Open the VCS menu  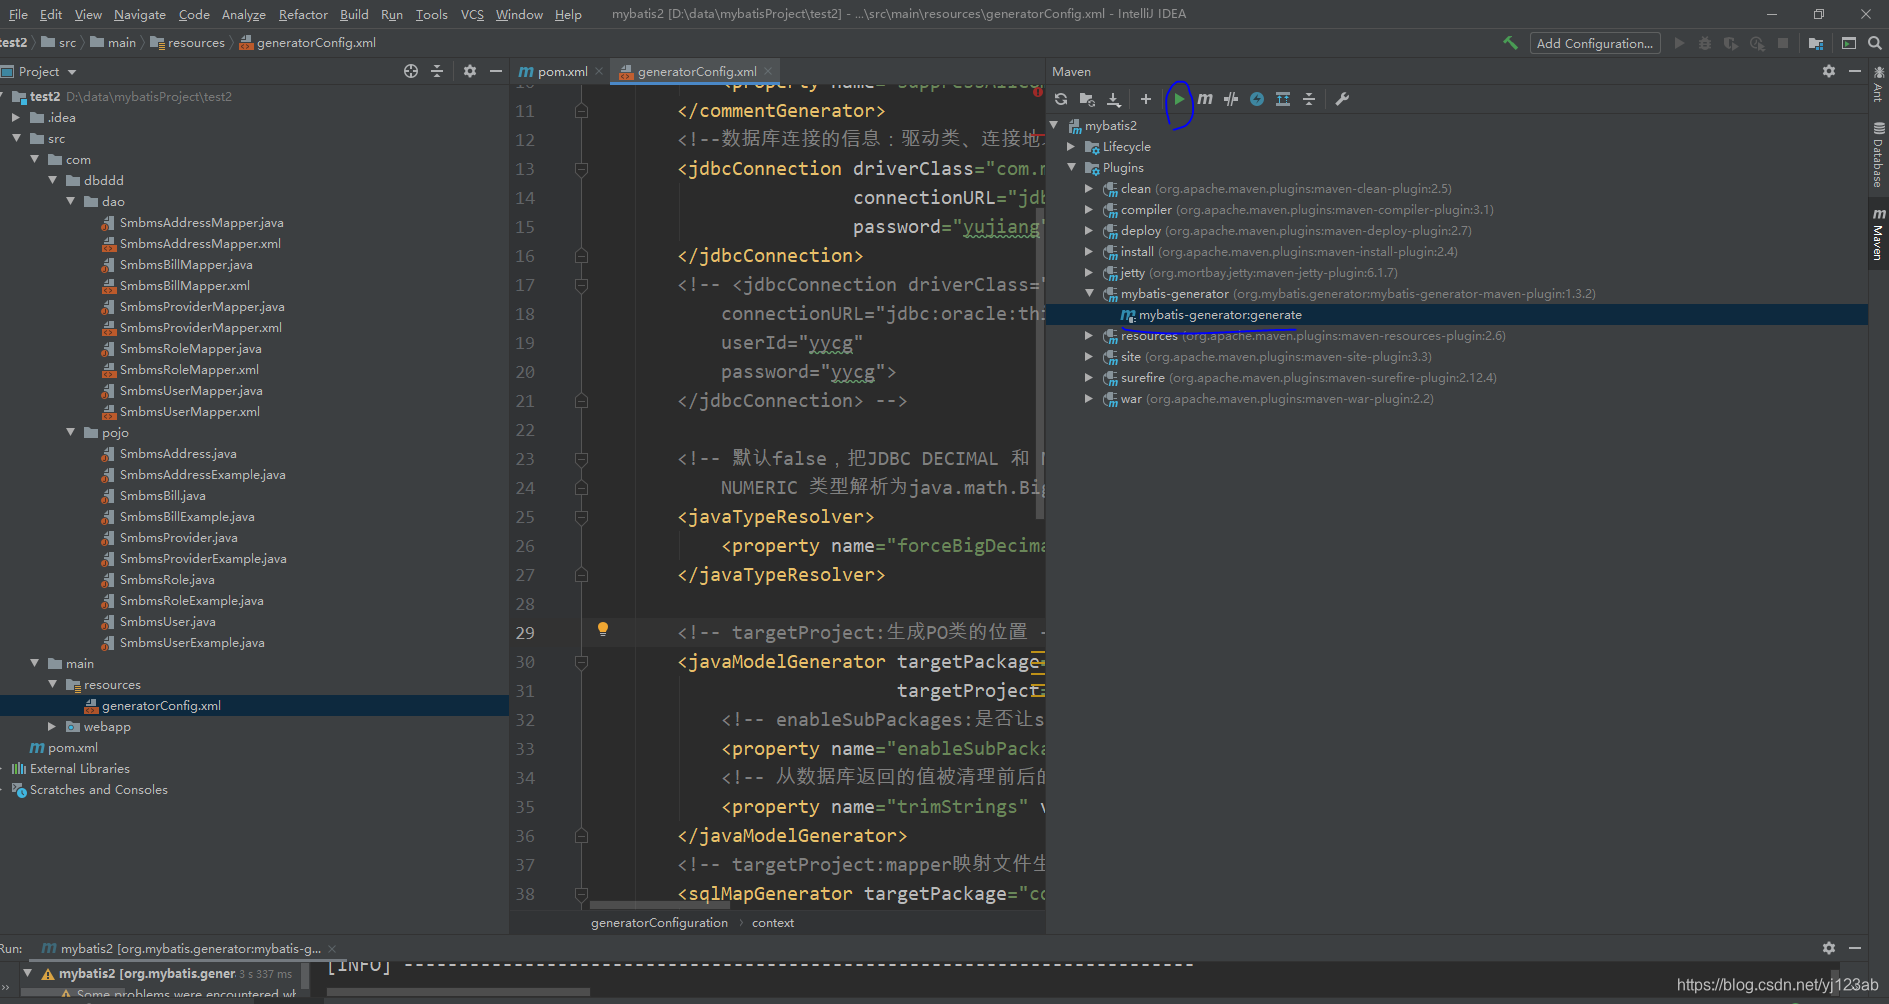click(x=472, y=14)
